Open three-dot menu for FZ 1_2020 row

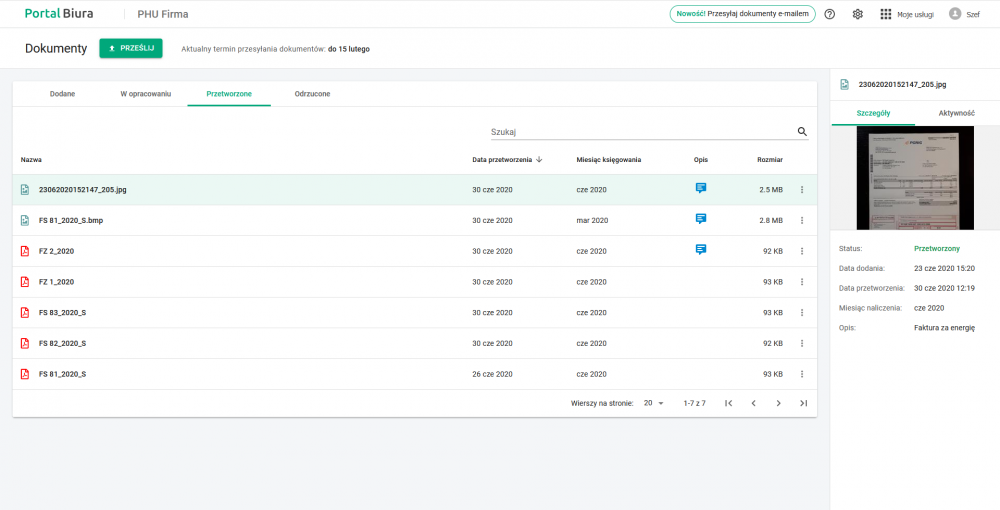[x=801, y=282]
